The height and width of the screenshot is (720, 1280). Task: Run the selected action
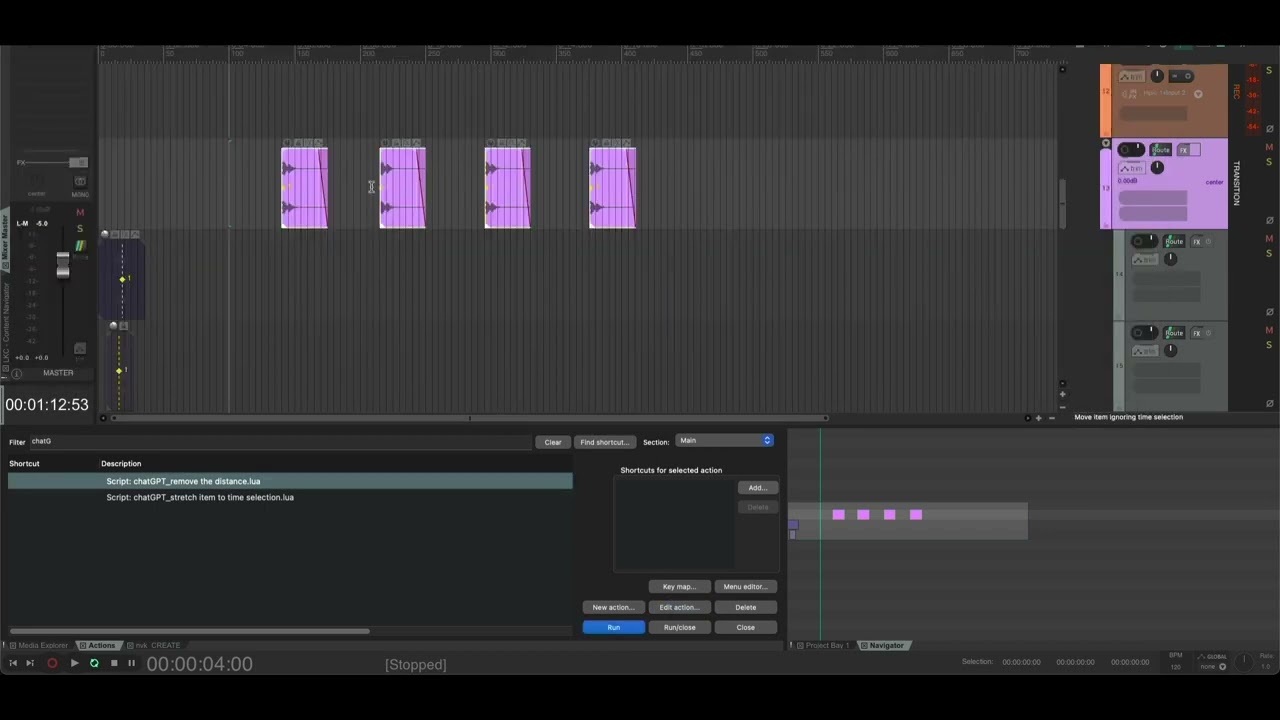[x=614, y=627]
